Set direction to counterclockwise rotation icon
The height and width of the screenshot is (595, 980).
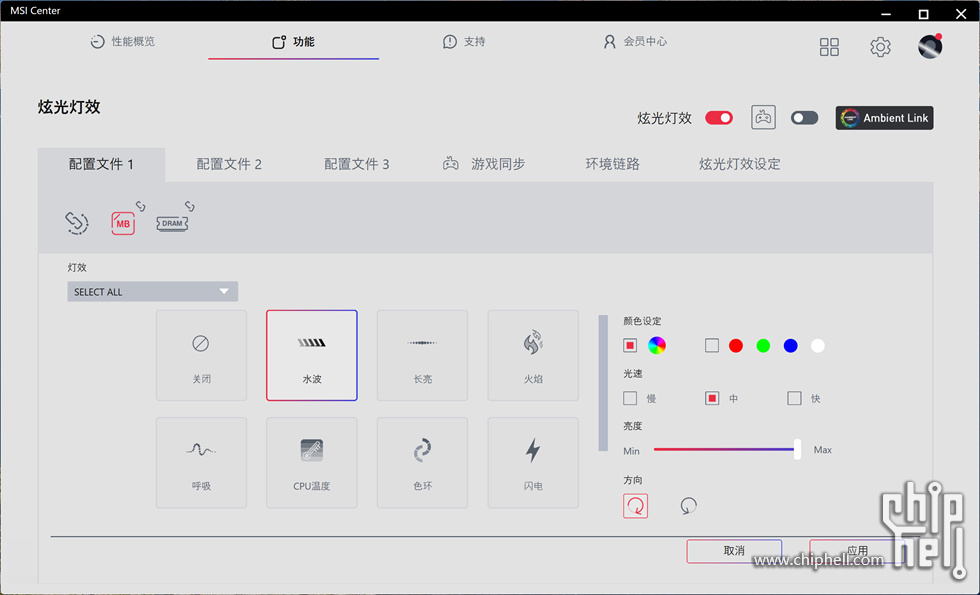pyautogui.click(x=688, y=506)
